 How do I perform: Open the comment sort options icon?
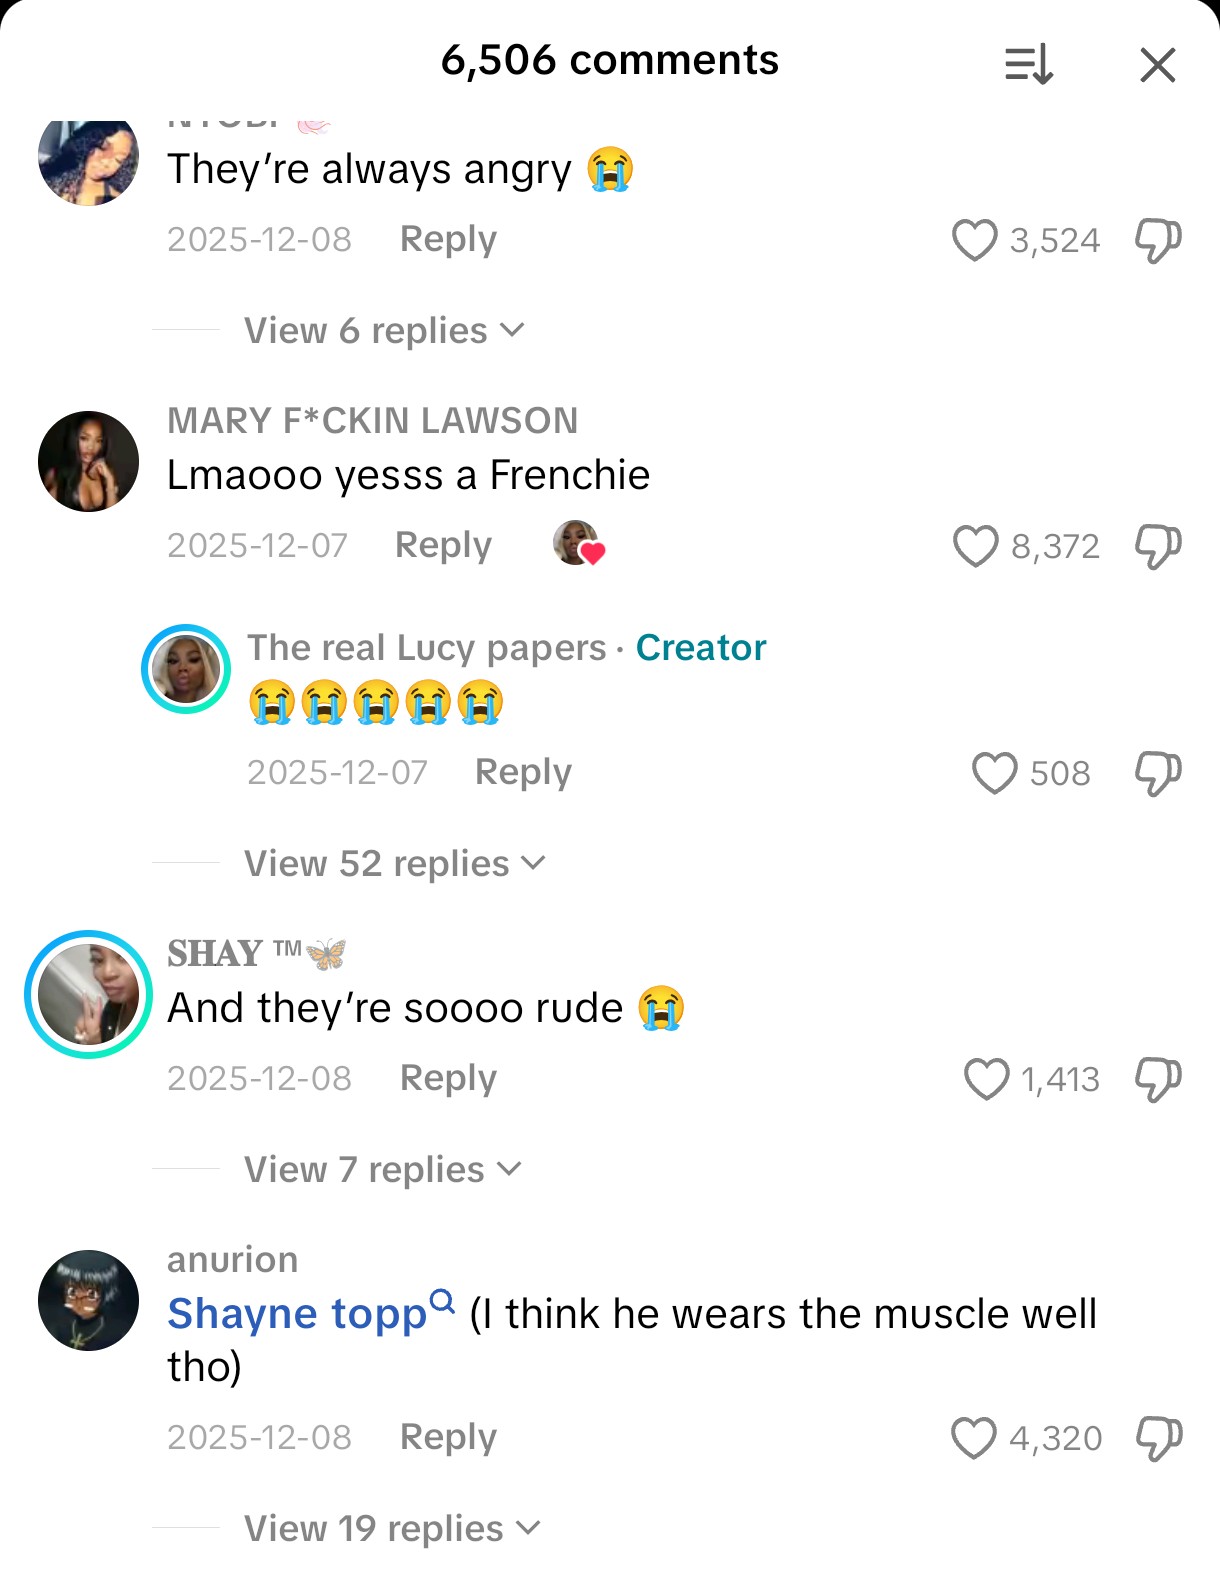tap(1029, 65)
